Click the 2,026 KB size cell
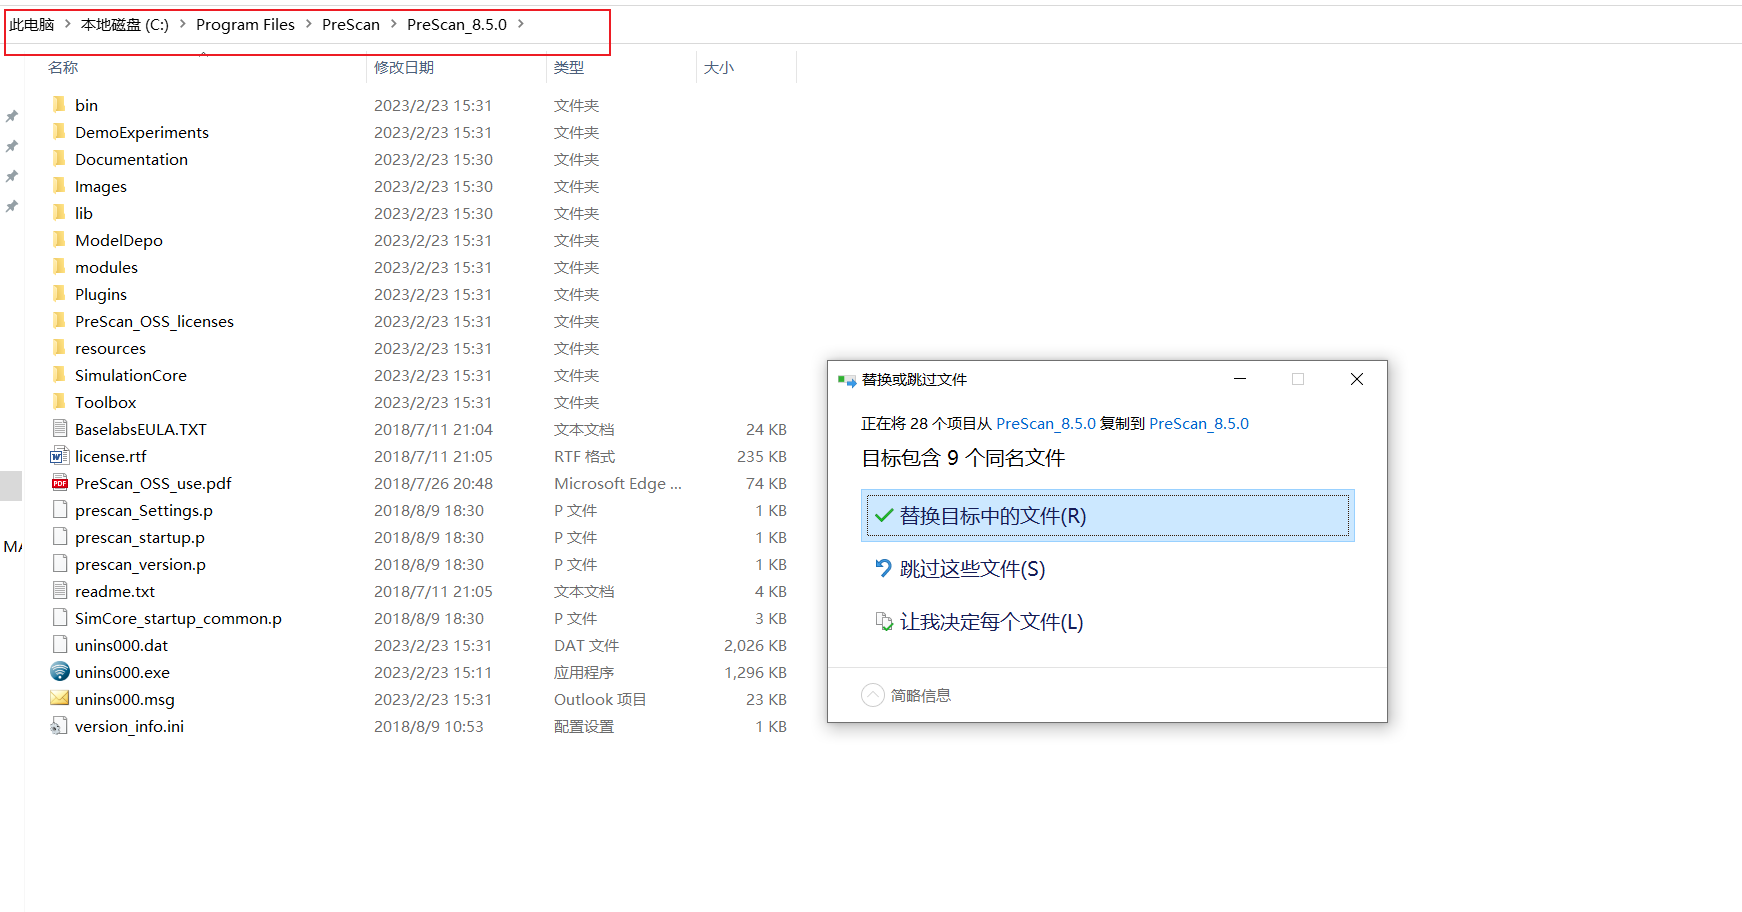This screenshot has height=912, width=1742. (x=755, y=645)
